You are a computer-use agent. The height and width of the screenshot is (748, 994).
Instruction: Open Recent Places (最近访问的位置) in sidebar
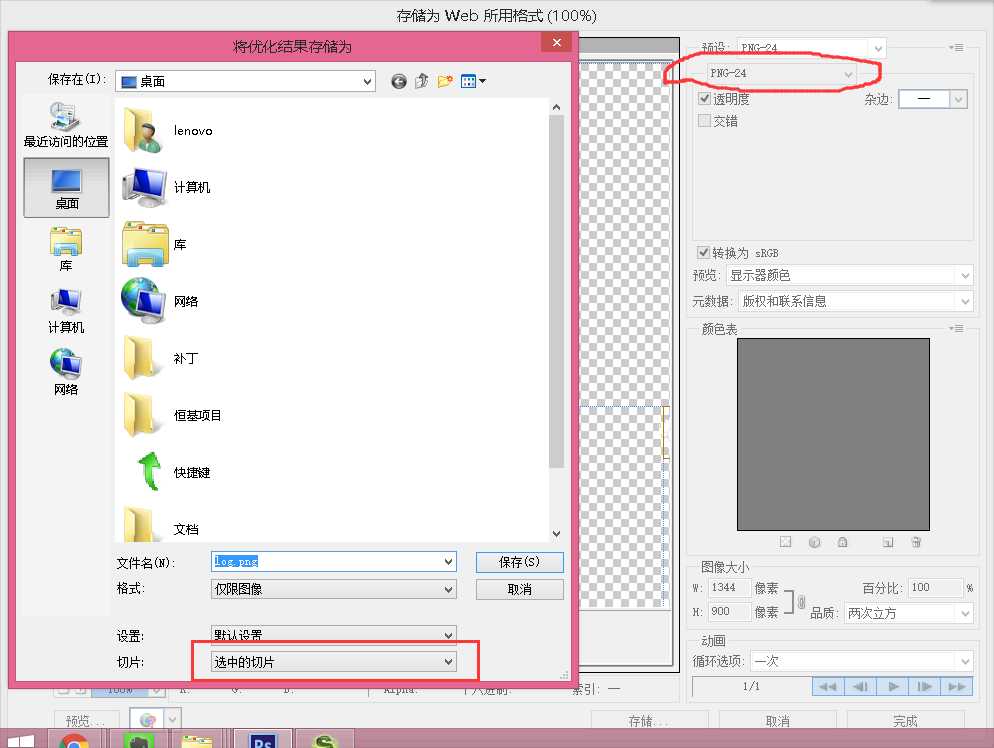[x=66, y=125]
